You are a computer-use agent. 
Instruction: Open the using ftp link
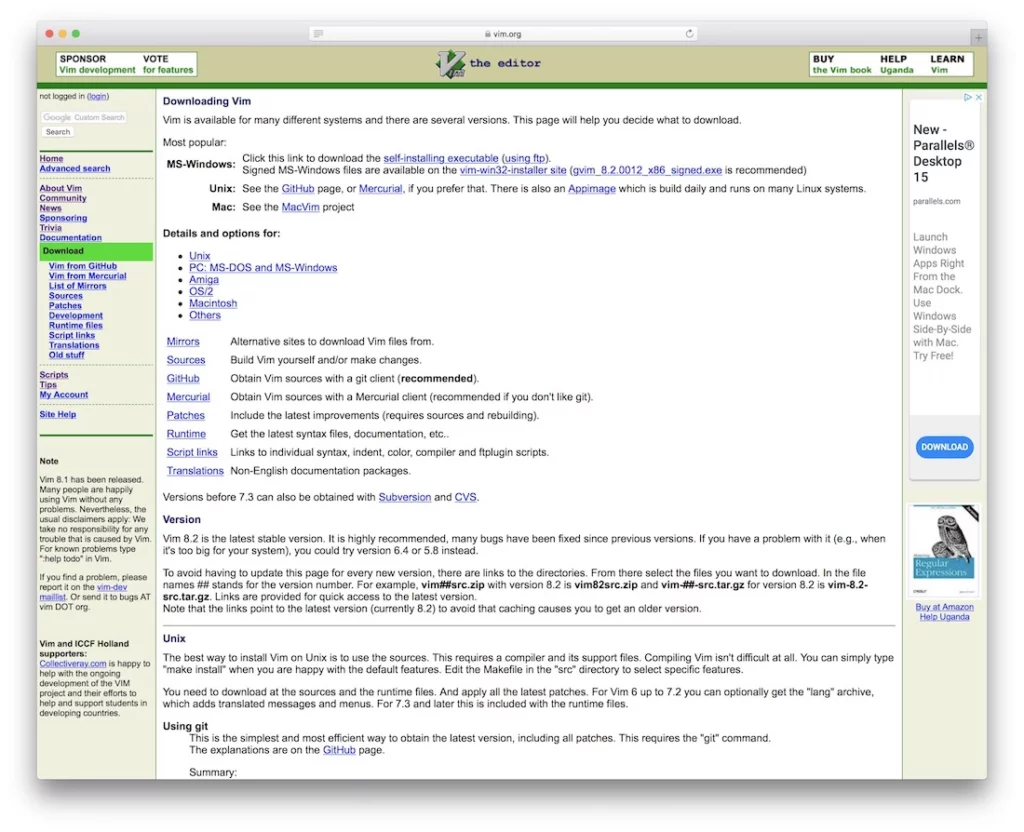coord(524,158)
